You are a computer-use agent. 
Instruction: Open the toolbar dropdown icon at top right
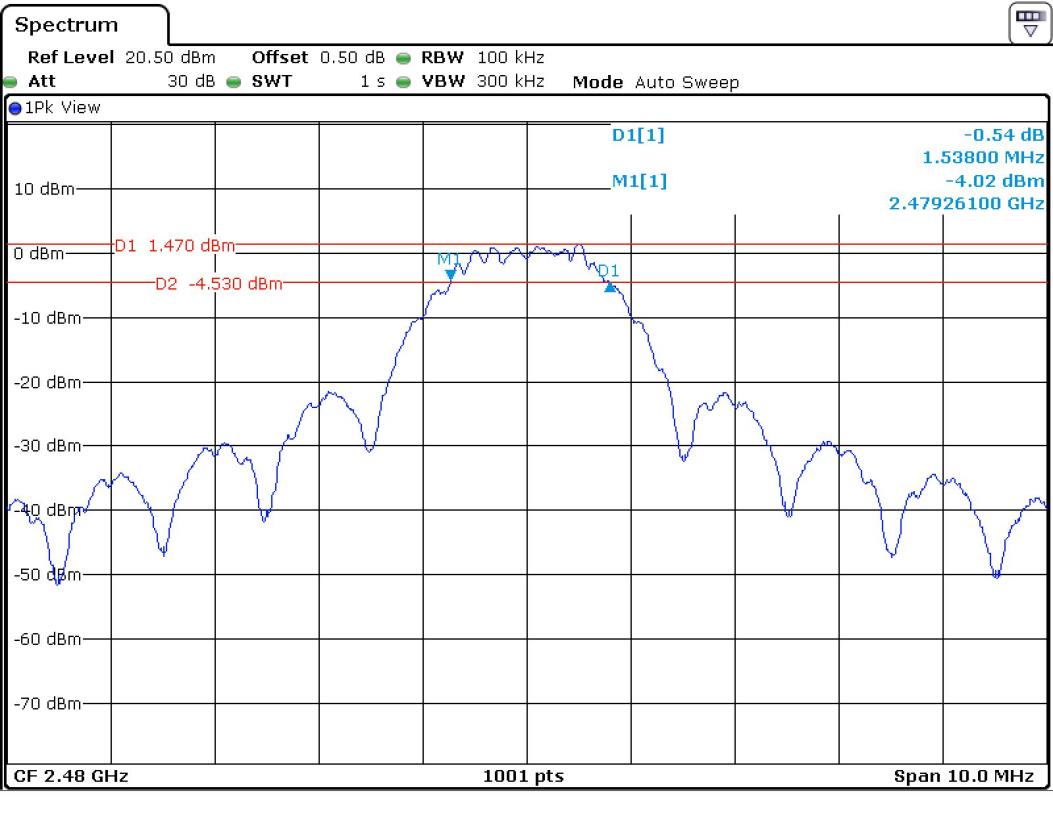pyautogui.click(x=1030, y=23)
